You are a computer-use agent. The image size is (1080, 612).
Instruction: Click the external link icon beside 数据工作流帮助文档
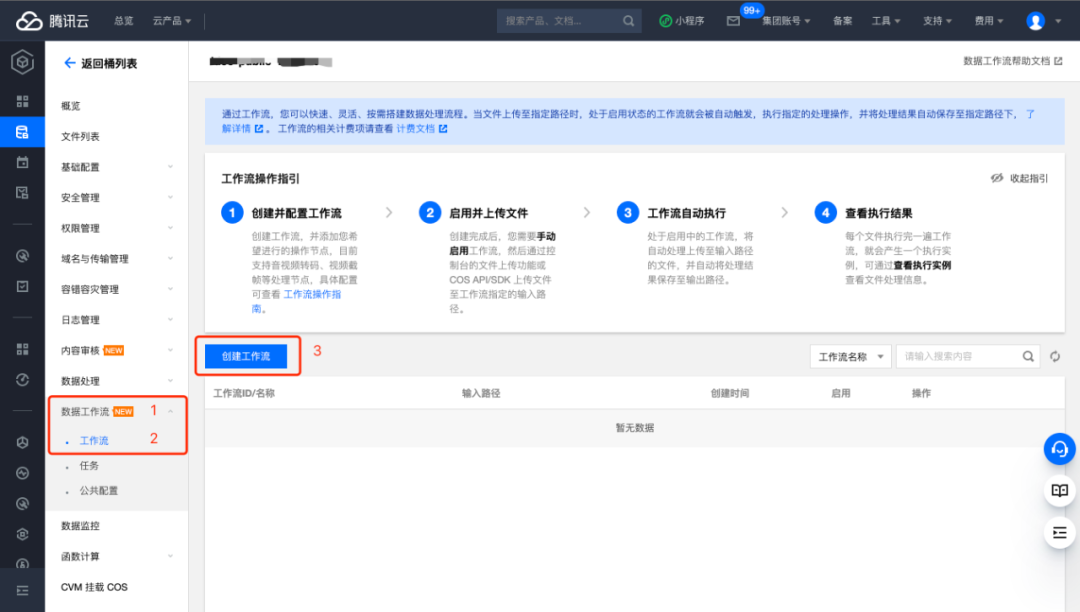tap(1058, 61)
